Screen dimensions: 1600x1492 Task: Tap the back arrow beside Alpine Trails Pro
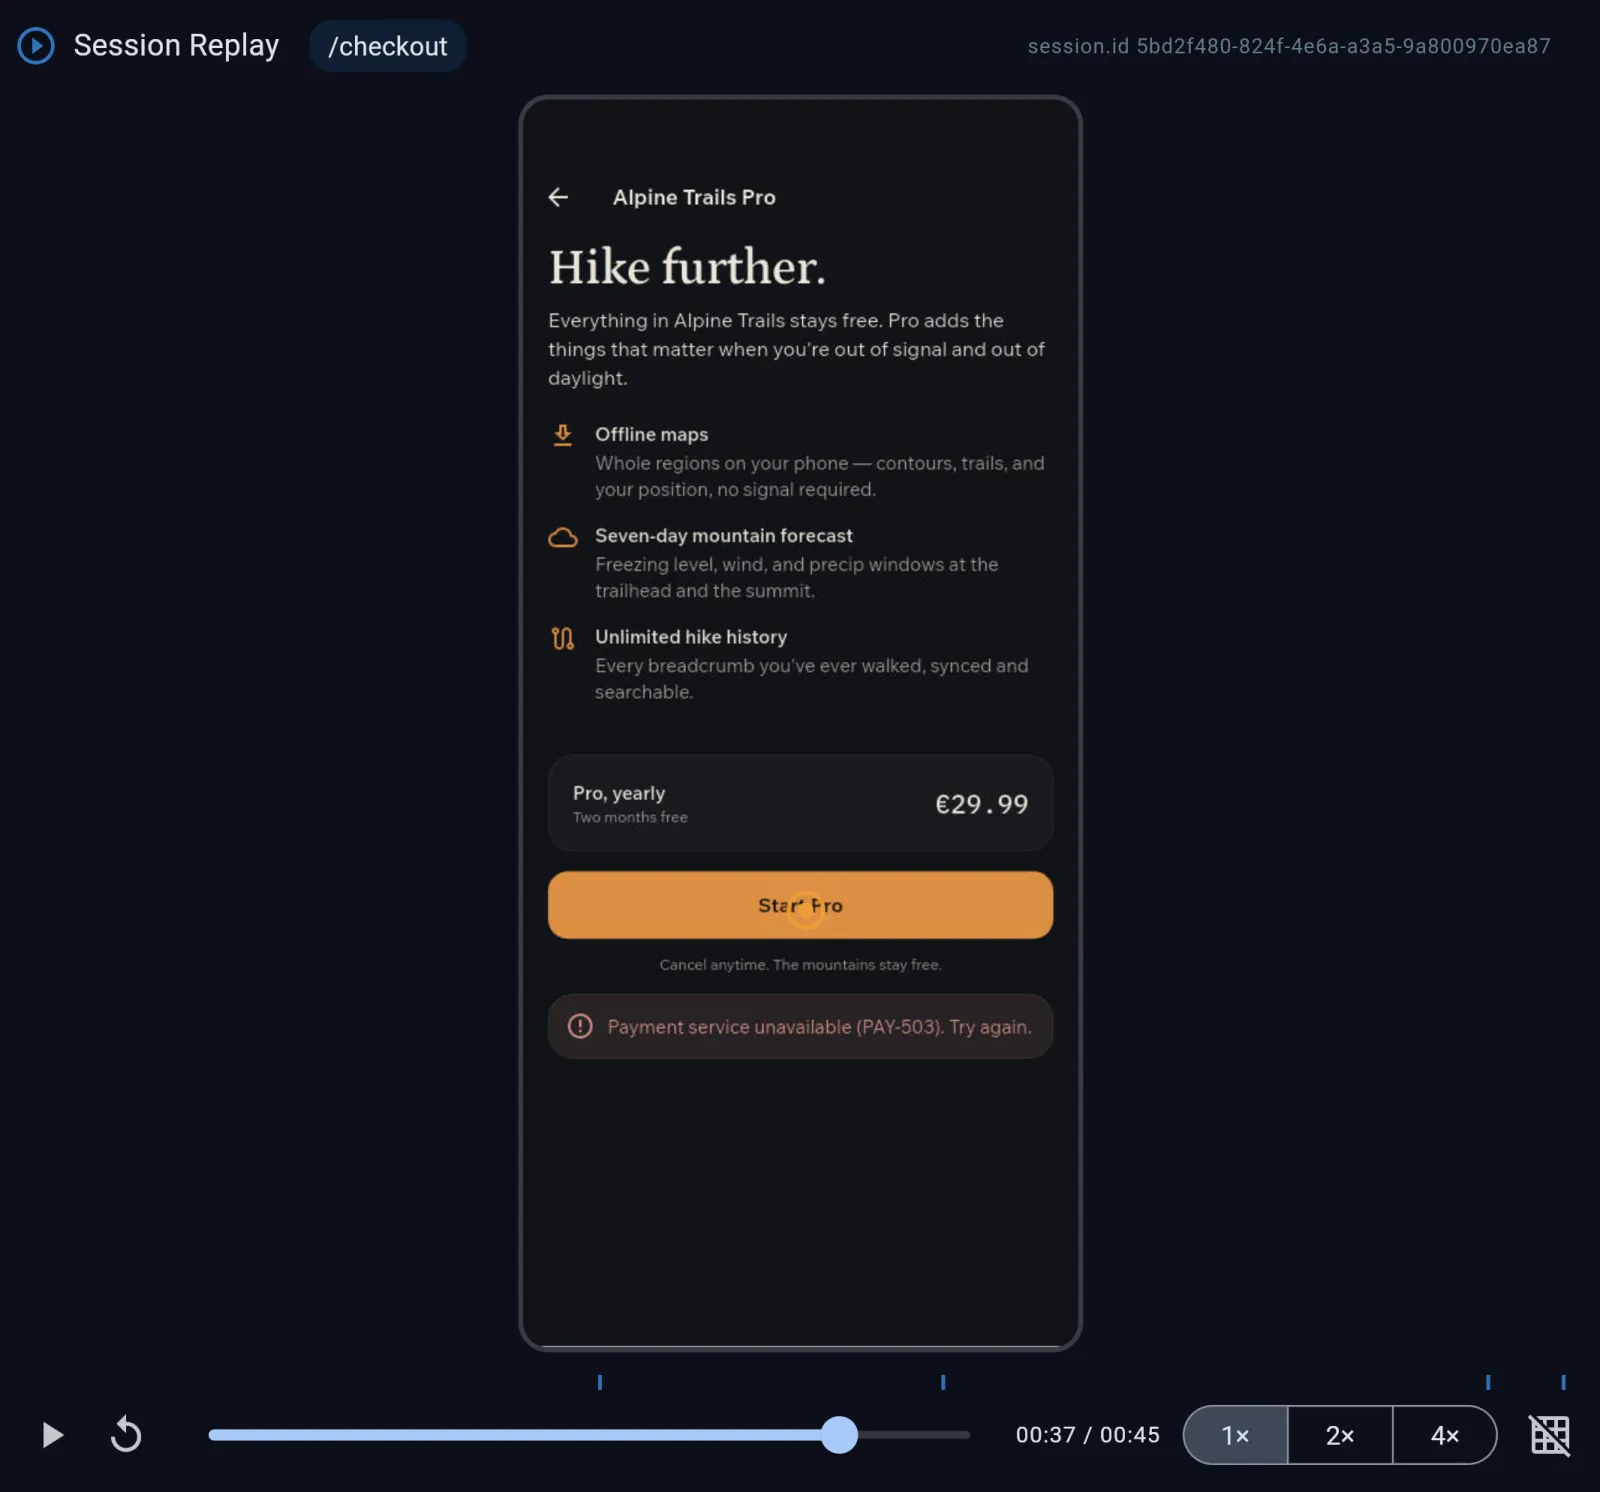pos(558,197)
